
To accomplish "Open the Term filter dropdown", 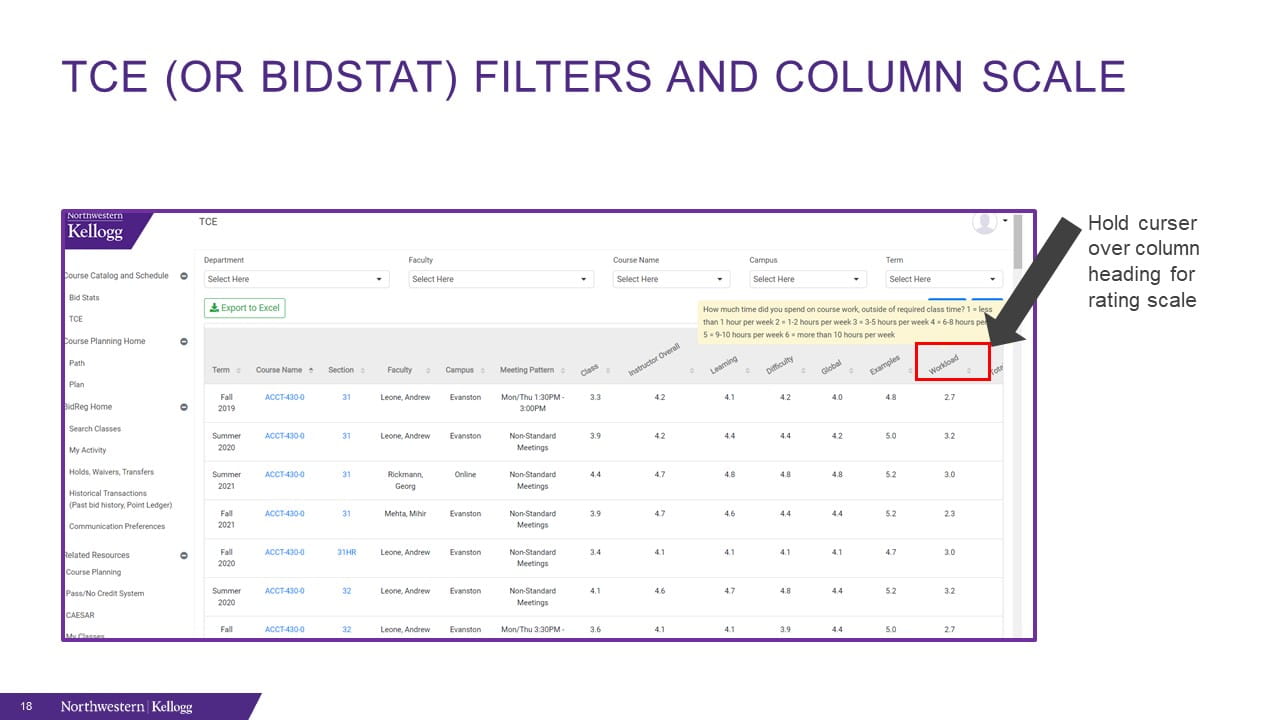I will 943,279.
